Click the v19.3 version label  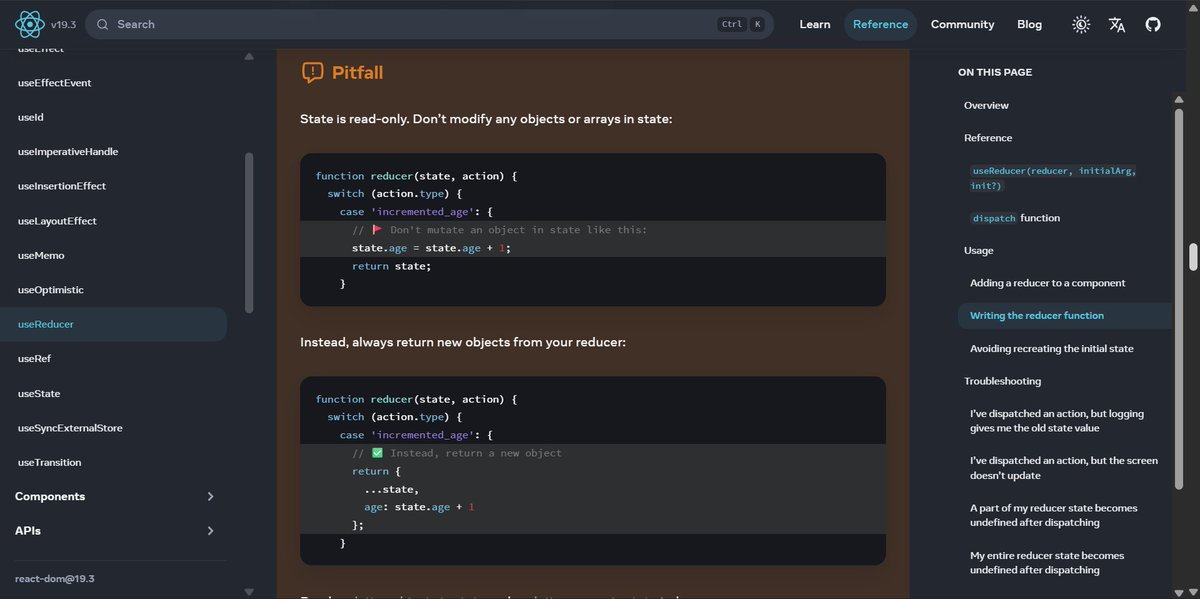[63, 24]
